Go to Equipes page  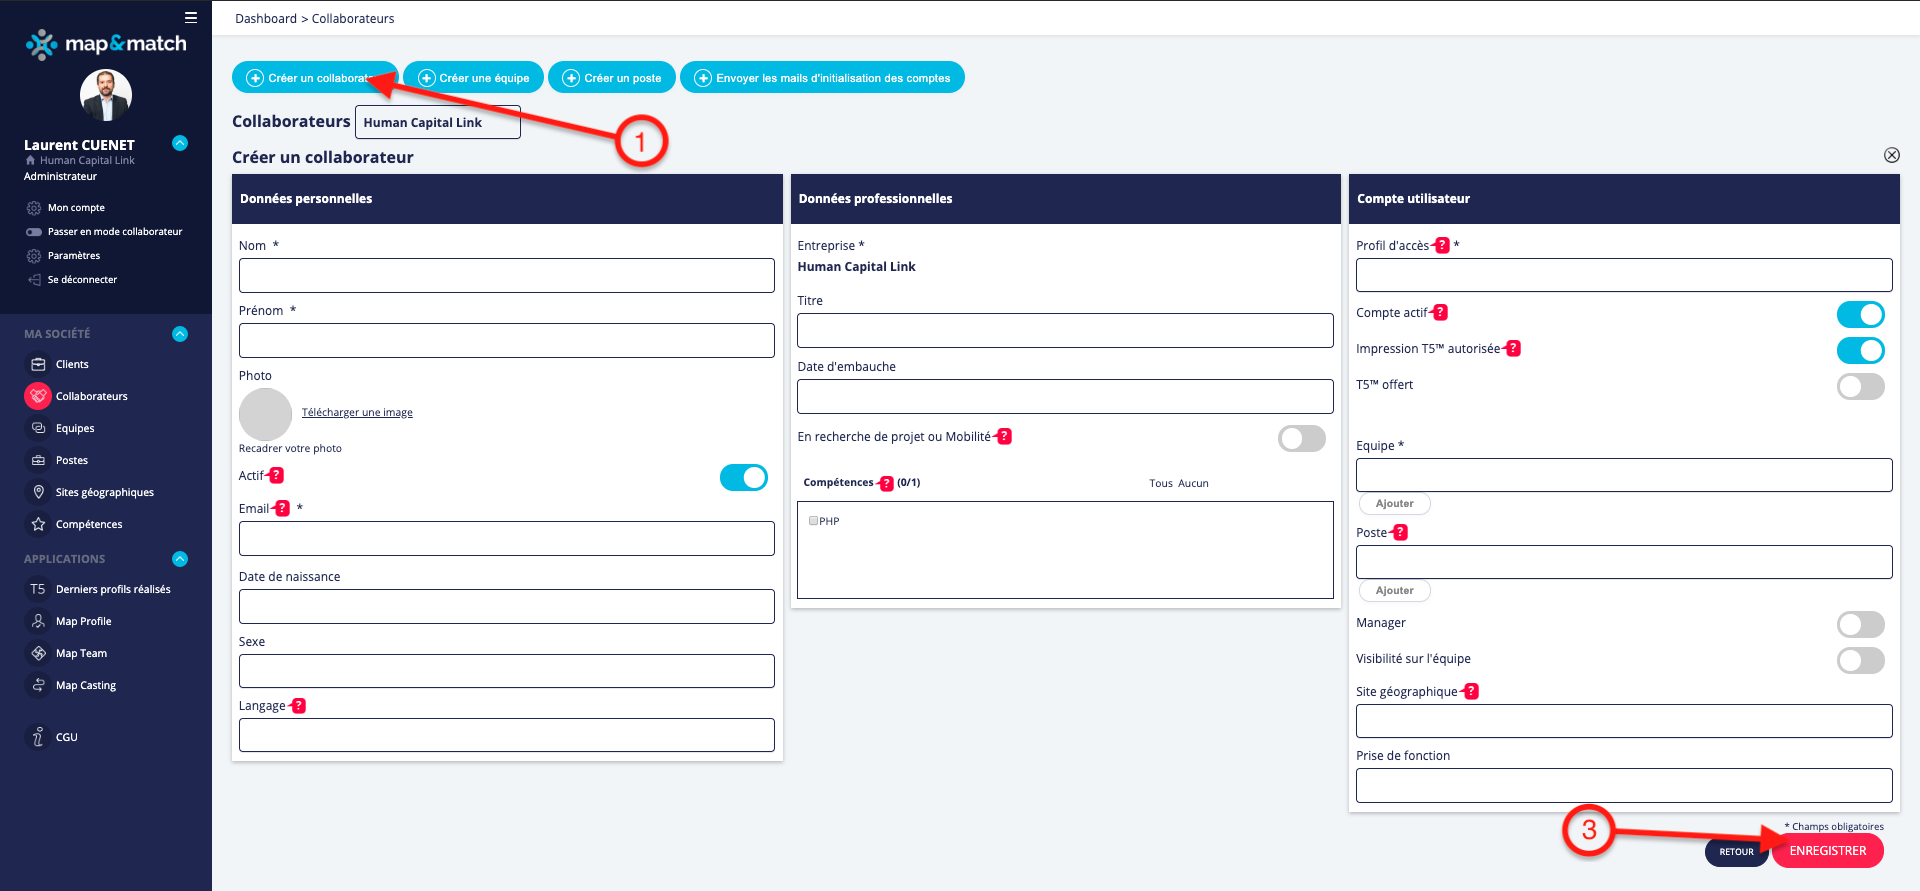coord(75,428)
